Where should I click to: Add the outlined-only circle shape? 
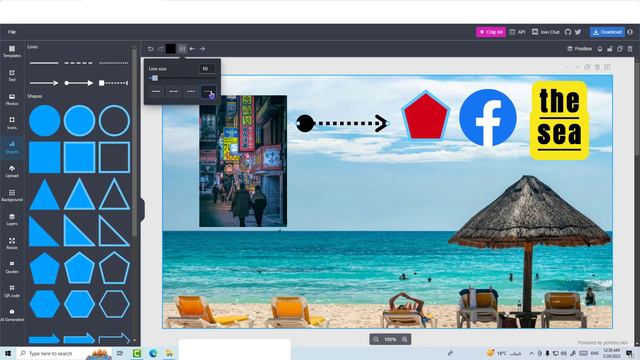coord(114,120)
